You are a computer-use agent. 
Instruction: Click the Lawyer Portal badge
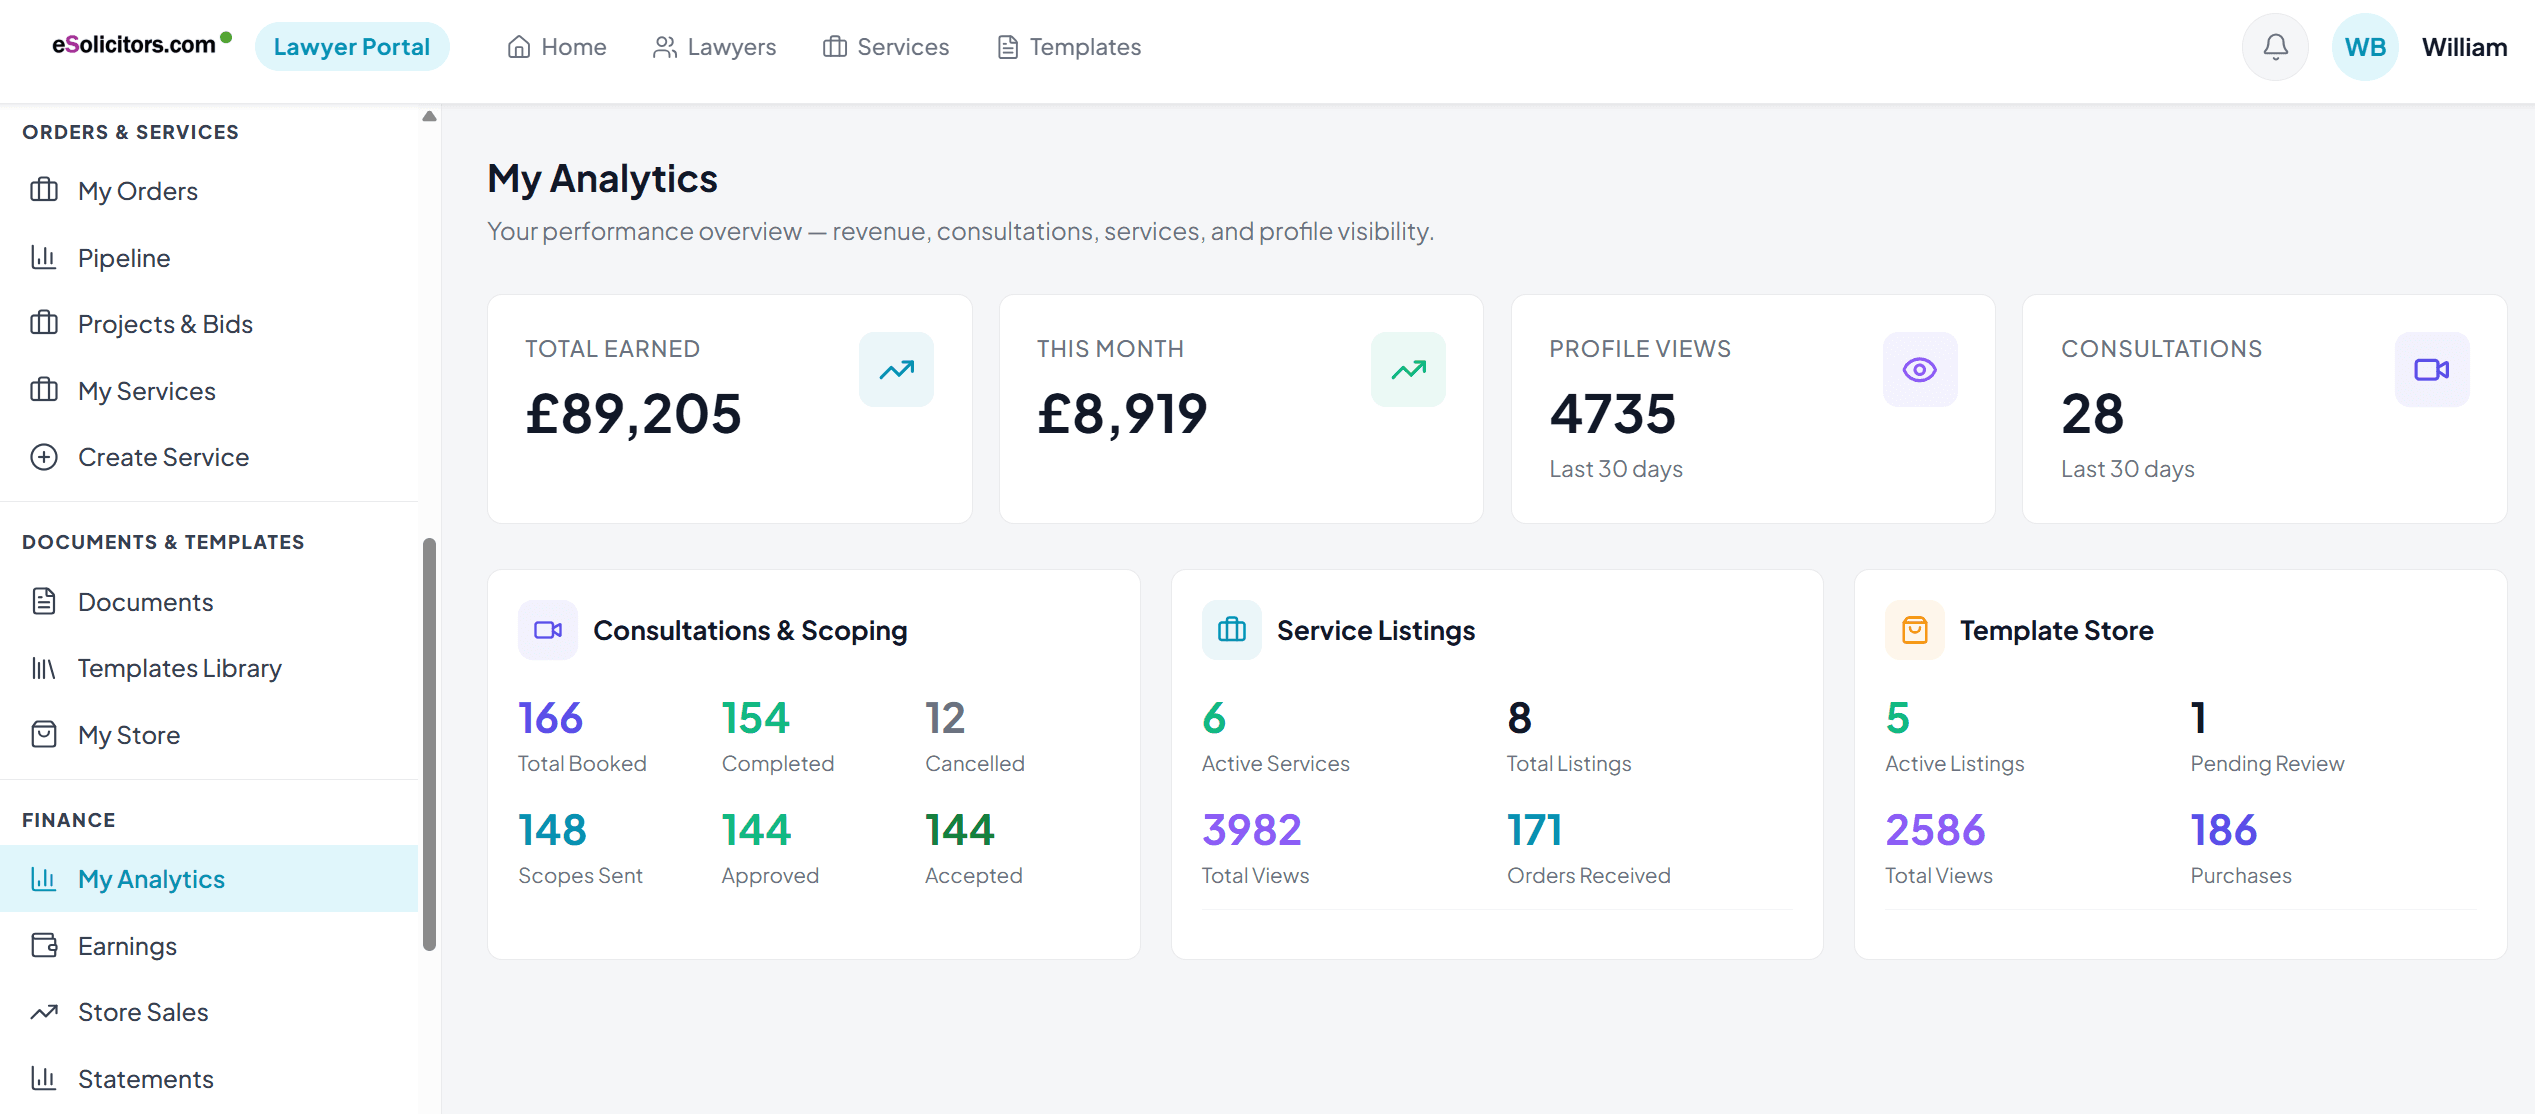pos(352,46)
